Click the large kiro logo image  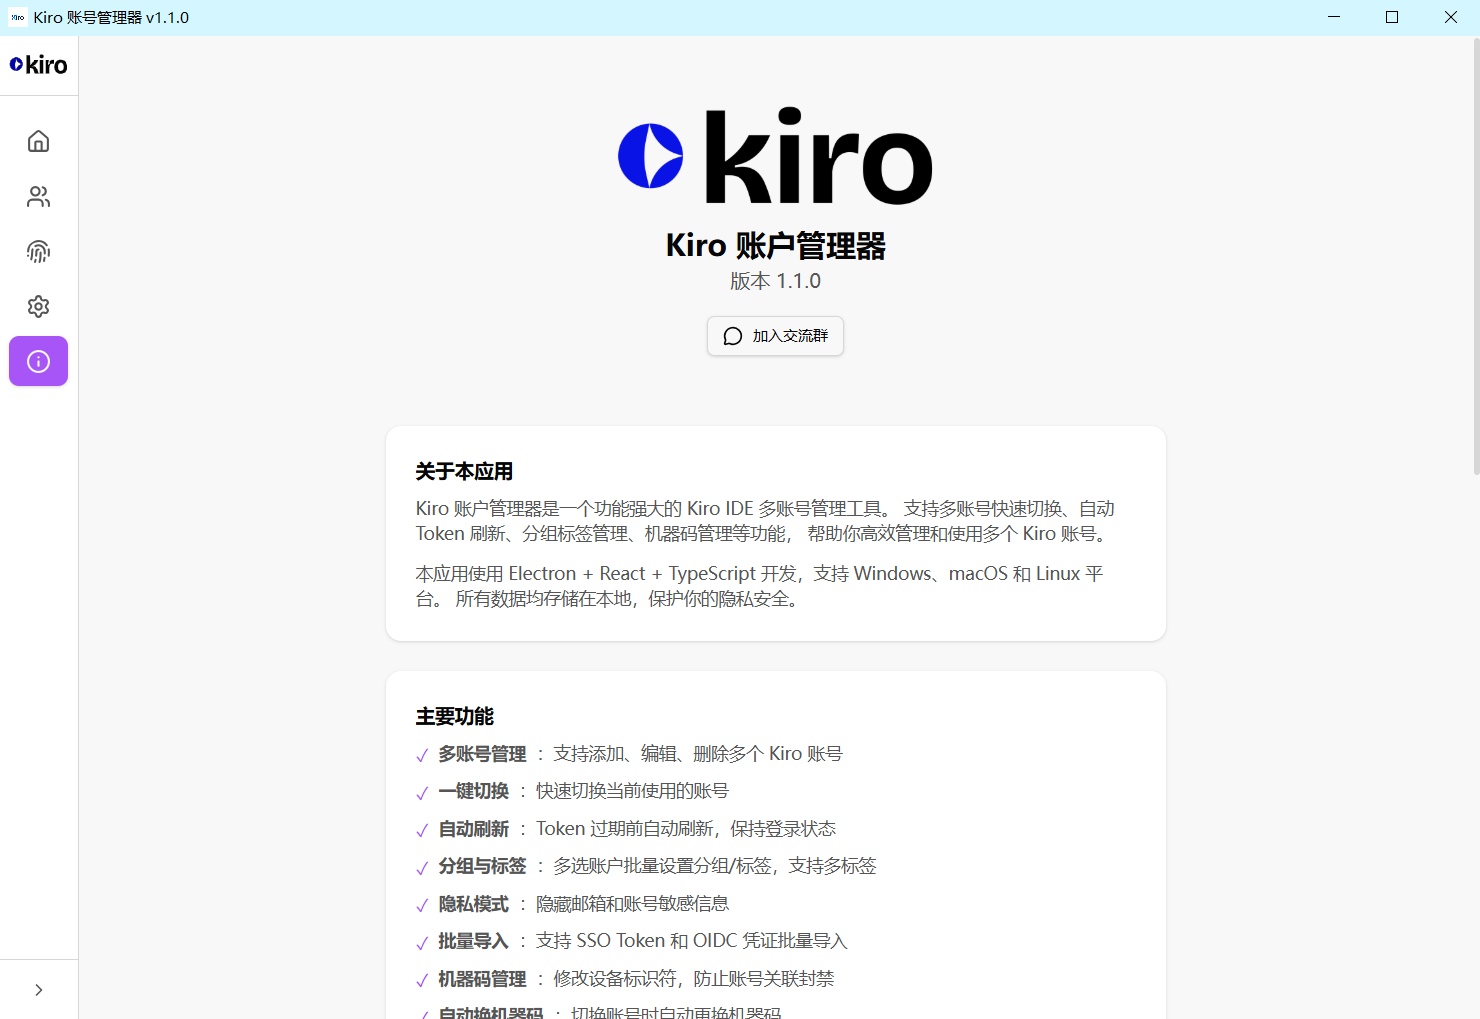pyautogui.click(x=775, y=156)
